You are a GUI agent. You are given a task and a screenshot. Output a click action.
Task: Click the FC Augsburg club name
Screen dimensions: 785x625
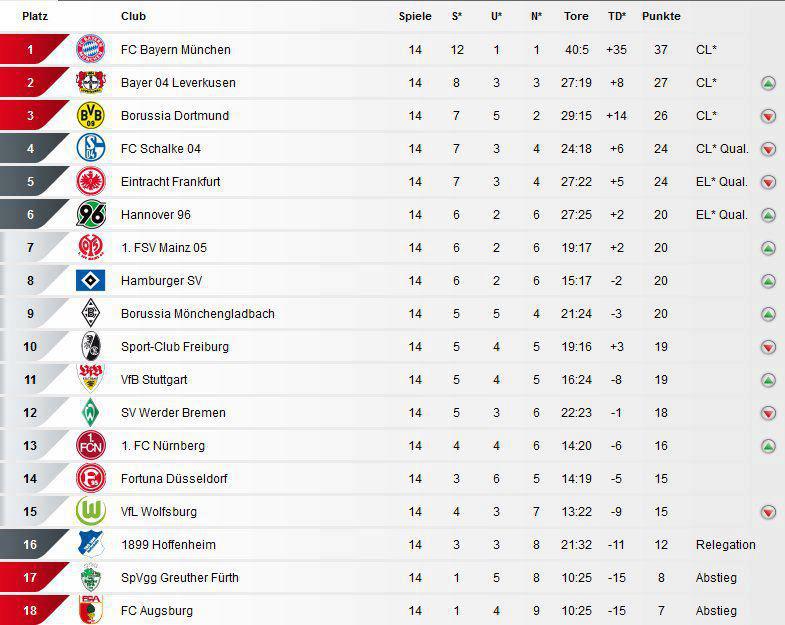point(157,611)
